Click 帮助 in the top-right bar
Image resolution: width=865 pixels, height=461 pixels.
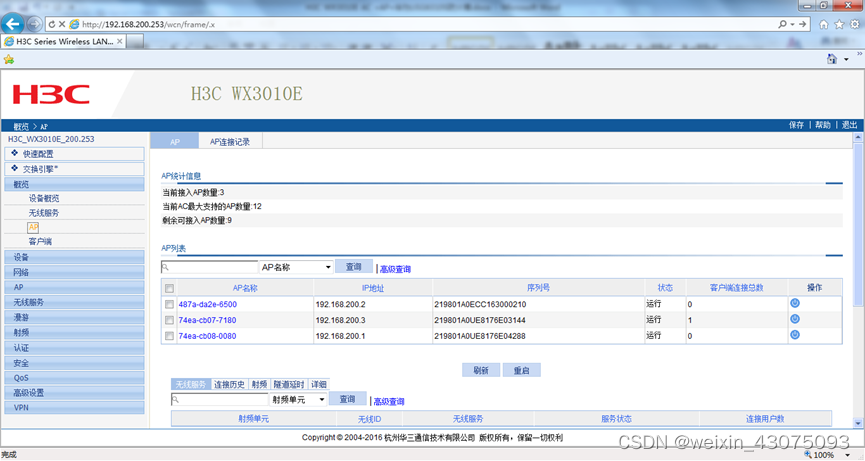click(823, 125)
